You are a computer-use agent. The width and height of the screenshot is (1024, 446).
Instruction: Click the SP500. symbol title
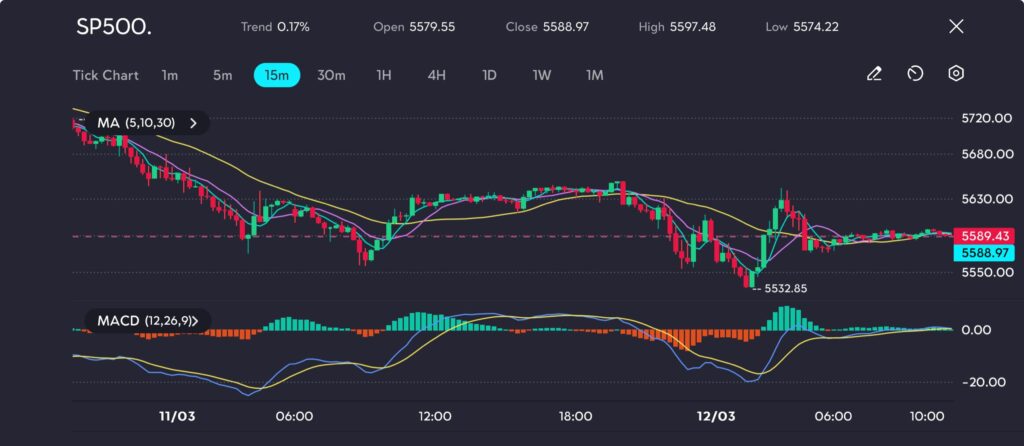click(114, 27)
